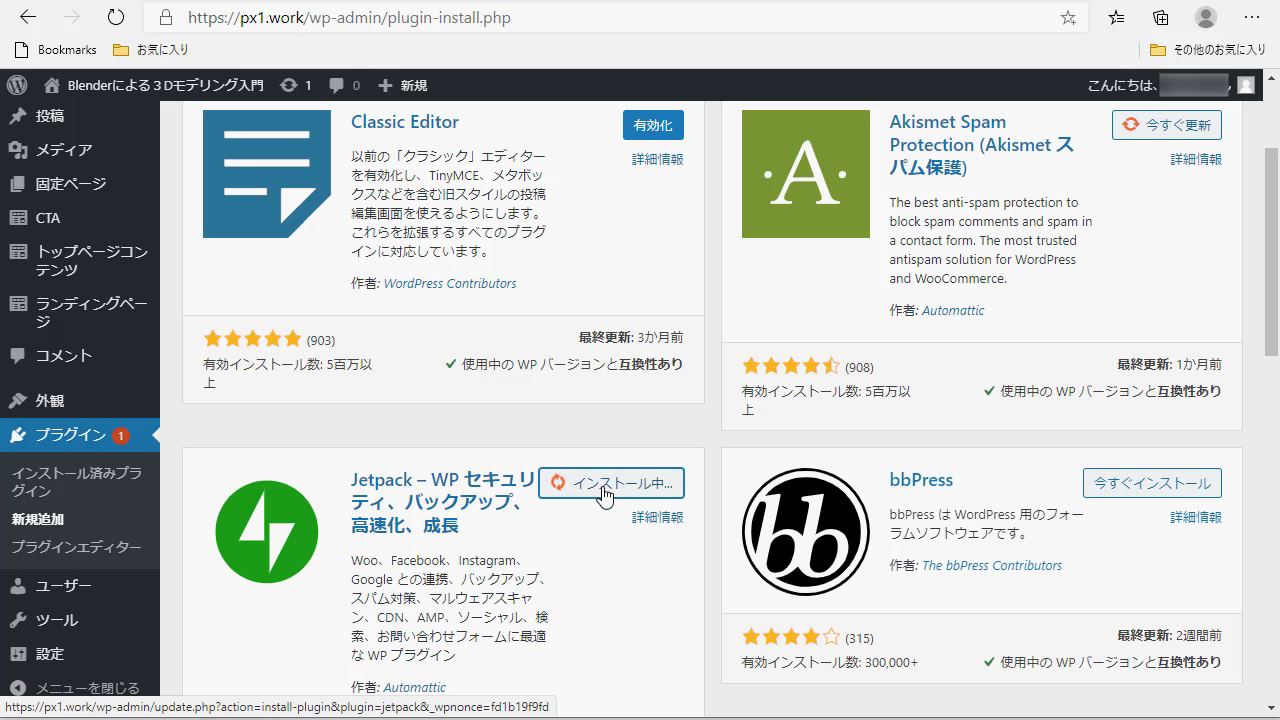Open the updates icon in admin bar
Screen dimensions: 1280x720
coord(290,85)
